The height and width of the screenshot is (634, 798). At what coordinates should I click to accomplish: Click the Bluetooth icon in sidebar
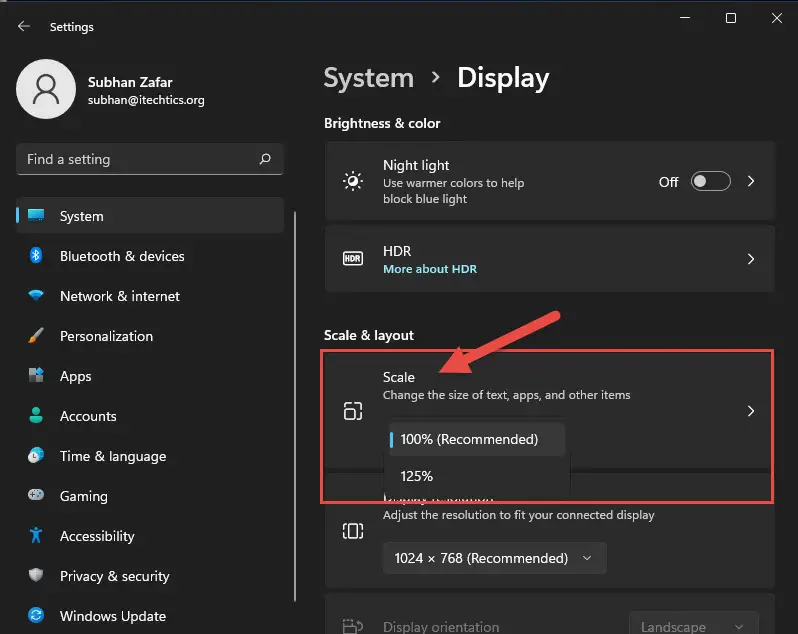click(x=36, y=255)
